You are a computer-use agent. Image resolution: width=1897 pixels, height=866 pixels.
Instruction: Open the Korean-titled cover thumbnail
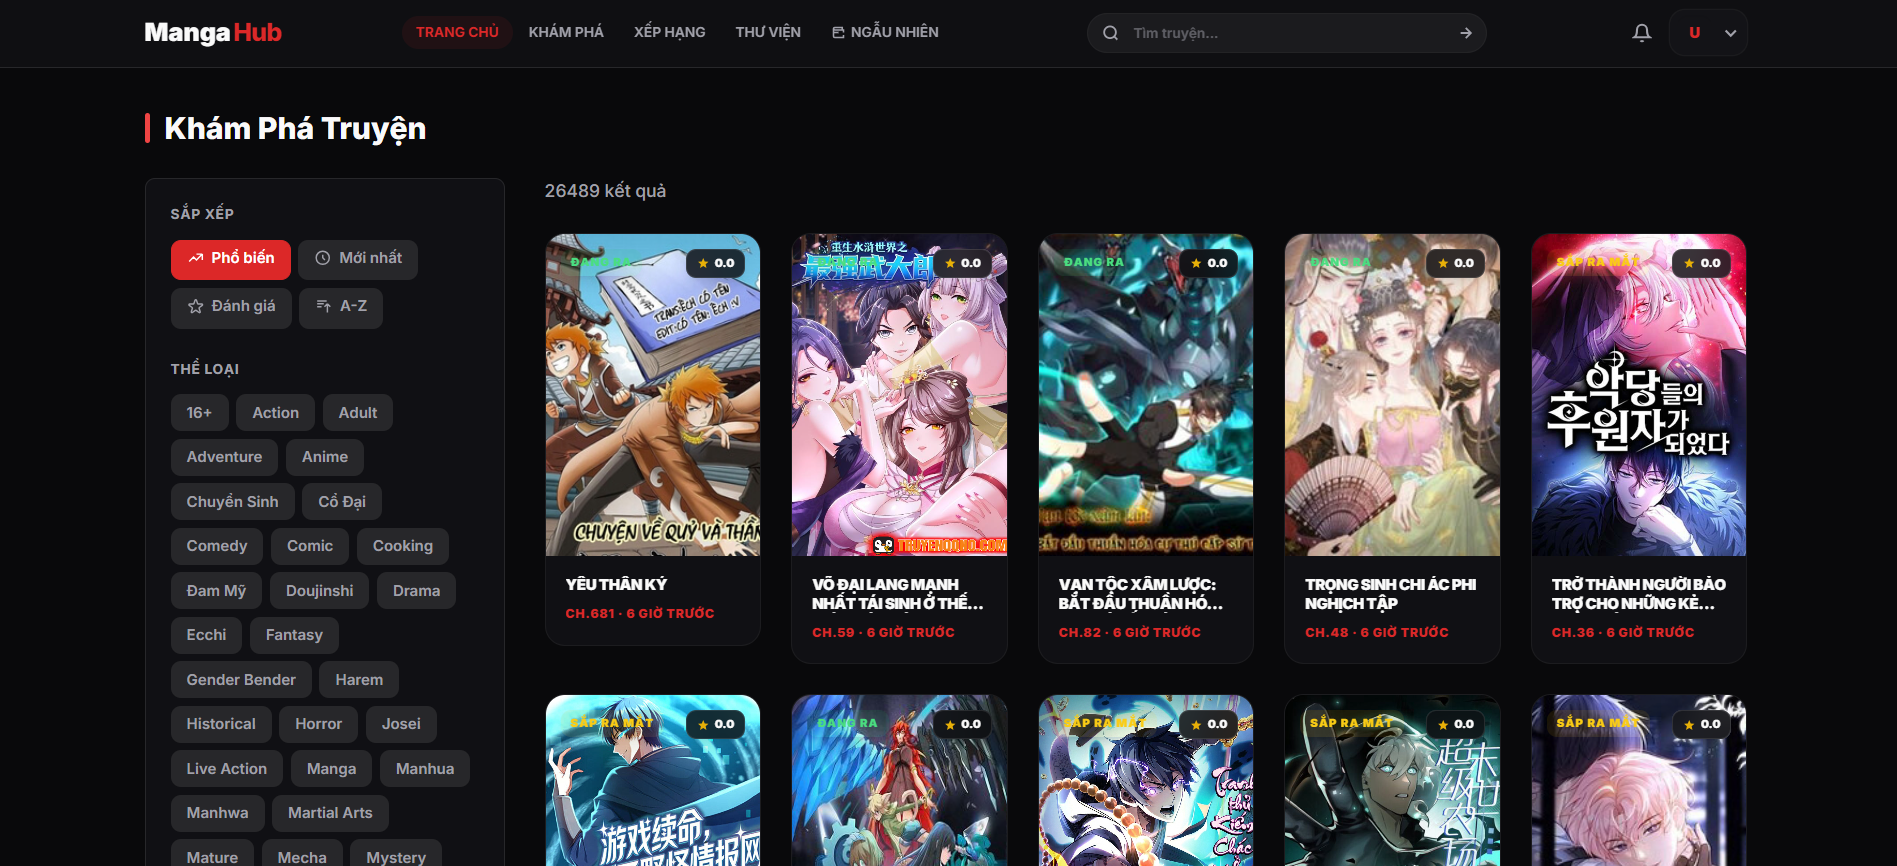[1638, 395]
